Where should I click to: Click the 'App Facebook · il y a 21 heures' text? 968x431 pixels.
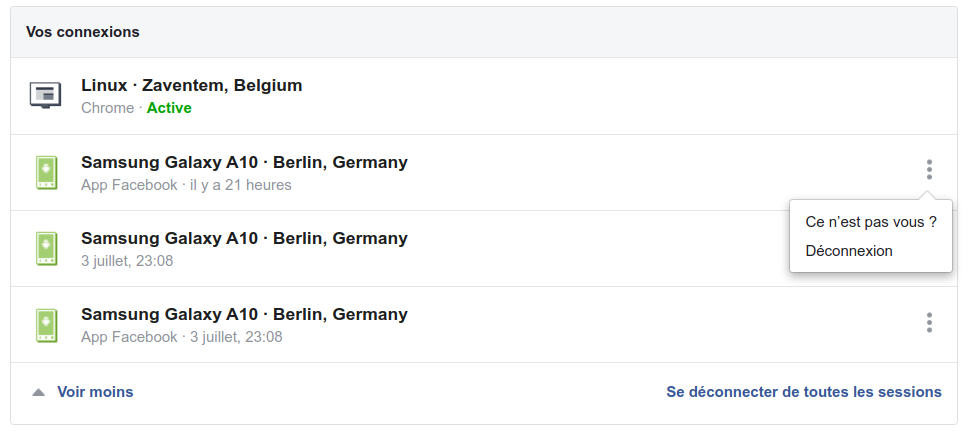[186, 185]
